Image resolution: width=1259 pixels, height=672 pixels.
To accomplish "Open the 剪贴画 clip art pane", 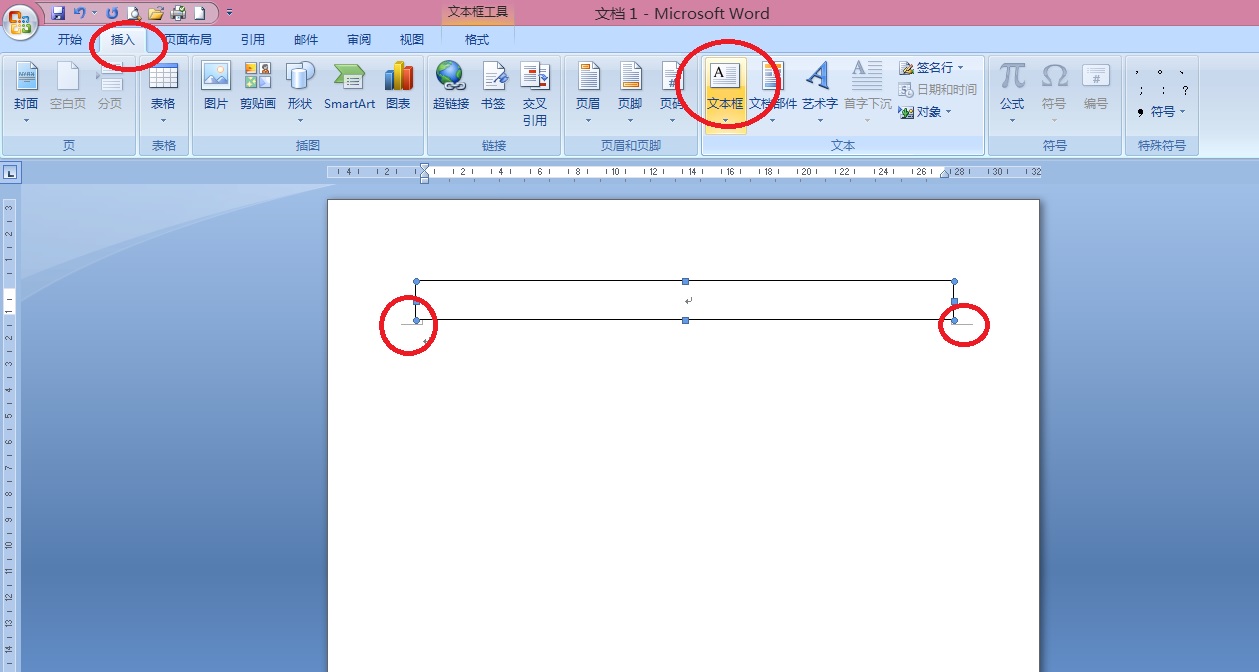I will point(258,87).
